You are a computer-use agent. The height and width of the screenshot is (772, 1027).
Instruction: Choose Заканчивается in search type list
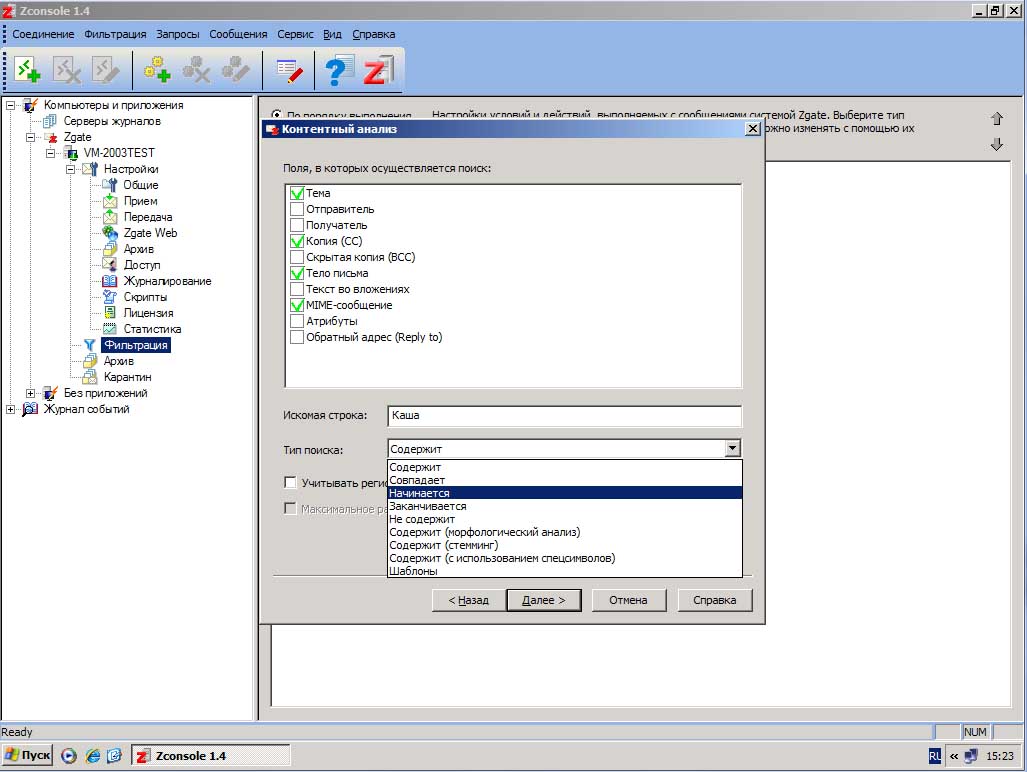click(565, 506)
